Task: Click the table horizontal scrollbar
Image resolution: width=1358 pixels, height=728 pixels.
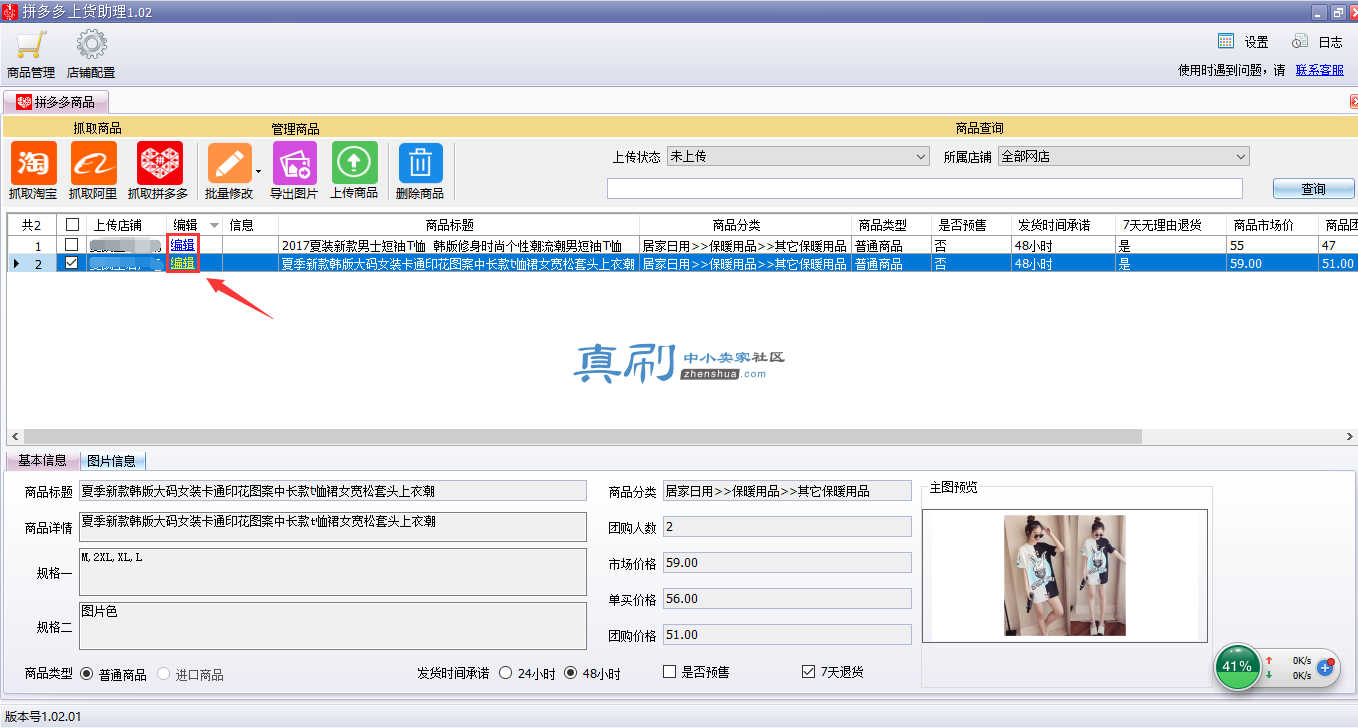Action: 583,437
